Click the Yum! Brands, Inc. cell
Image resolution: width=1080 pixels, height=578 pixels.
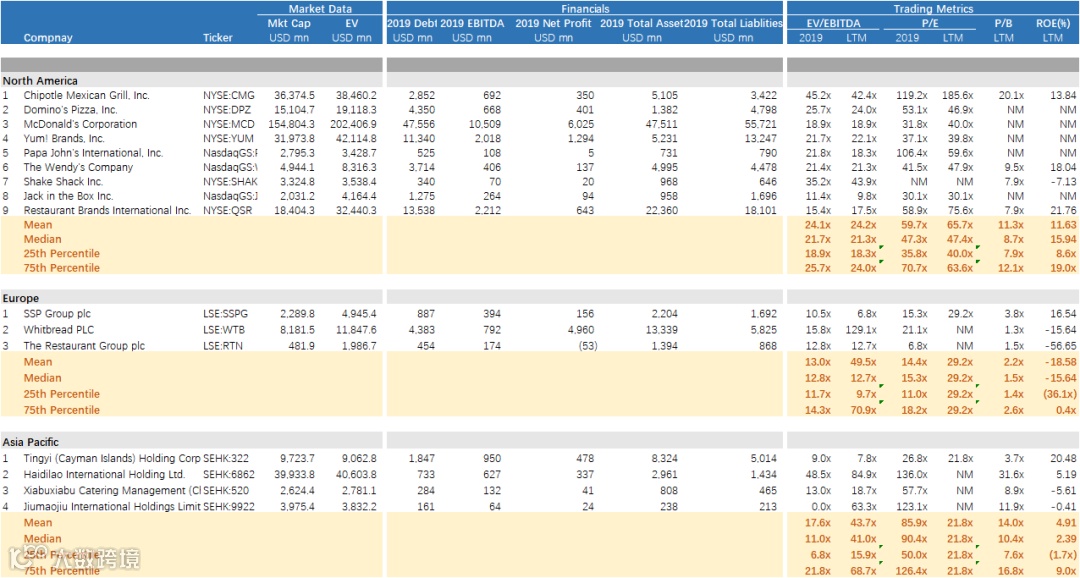(x=63, y=138)
